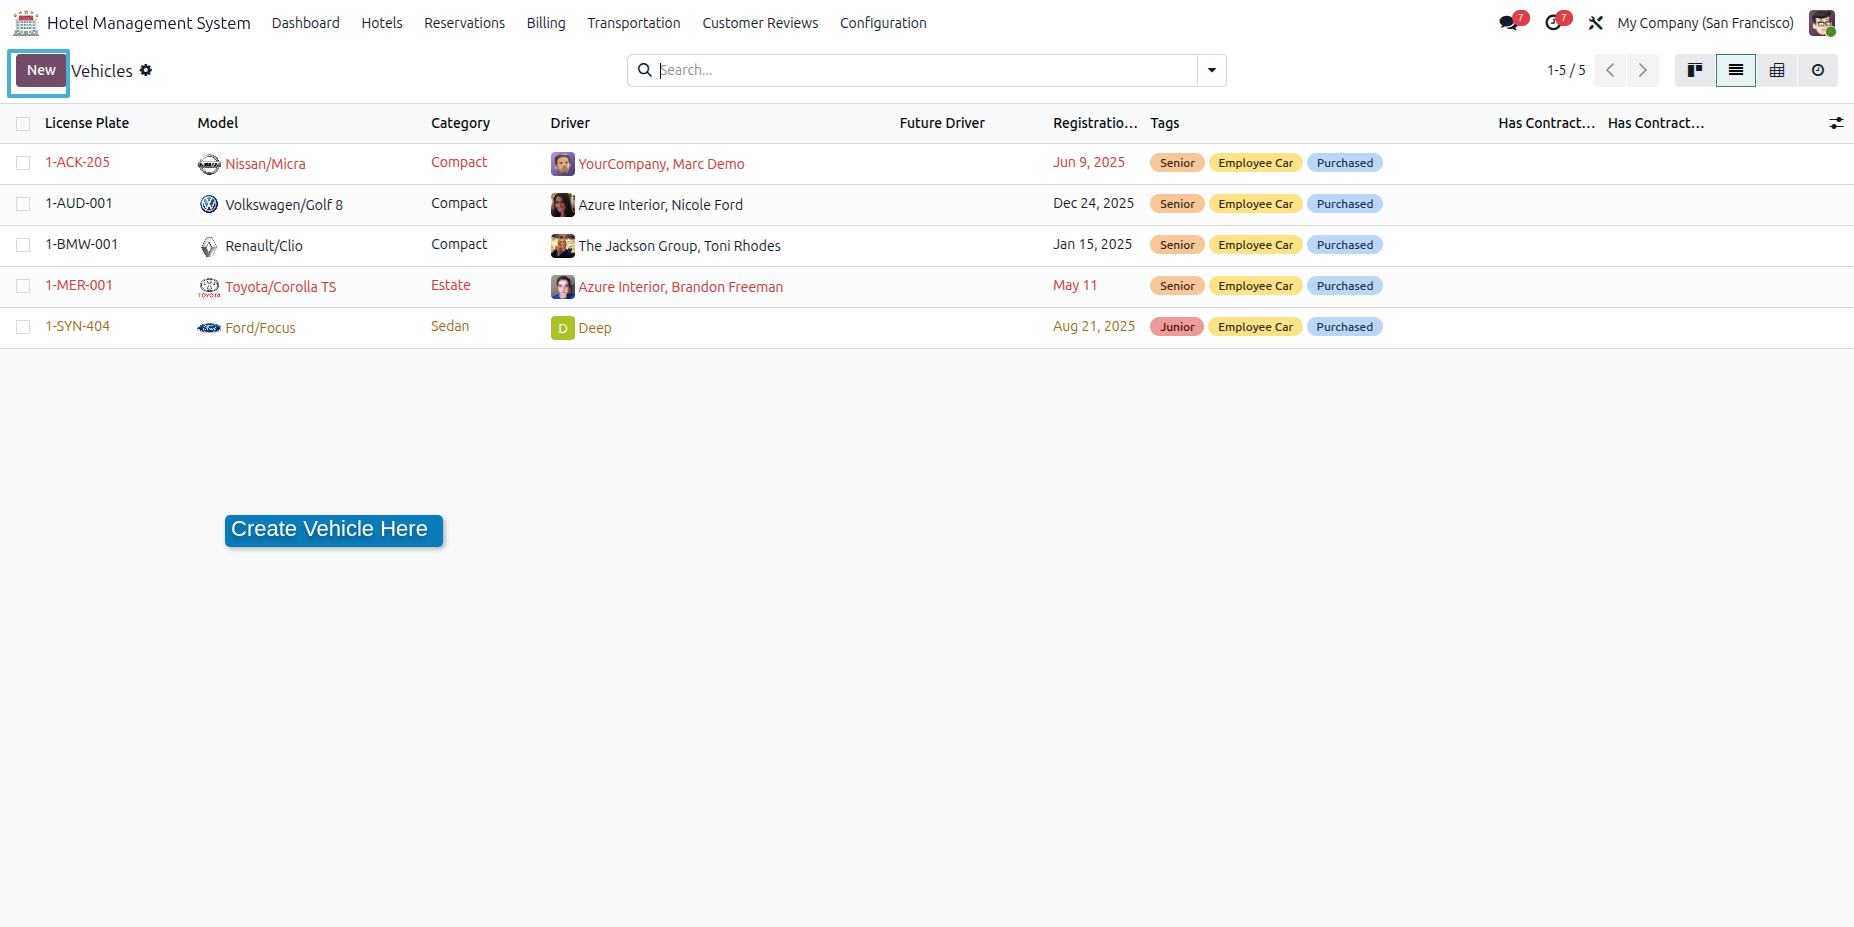Open the Billing menu
The image size is (1854, 927).
(x=546, y=23)
